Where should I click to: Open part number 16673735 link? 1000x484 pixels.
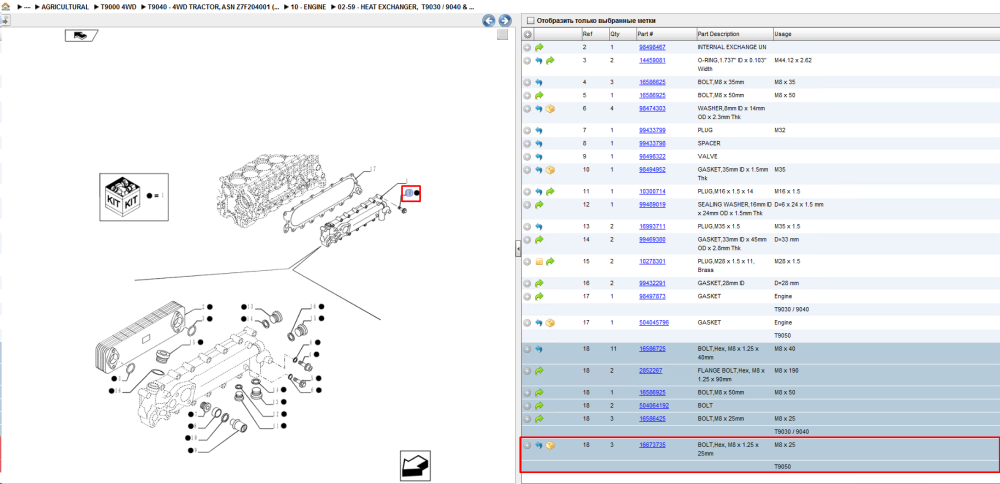[652, 445]
